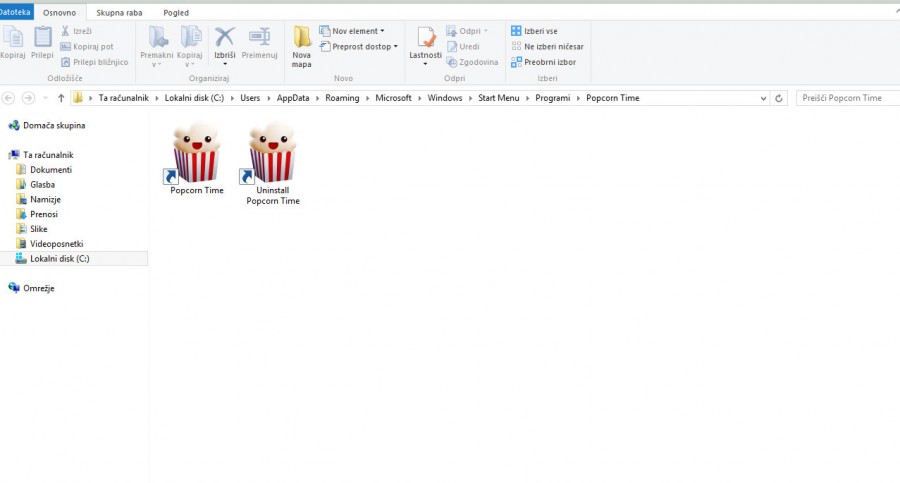The image size is (900, 483).
Task: Click the Izbriši delete icon
Action: (x=225, y=38)
